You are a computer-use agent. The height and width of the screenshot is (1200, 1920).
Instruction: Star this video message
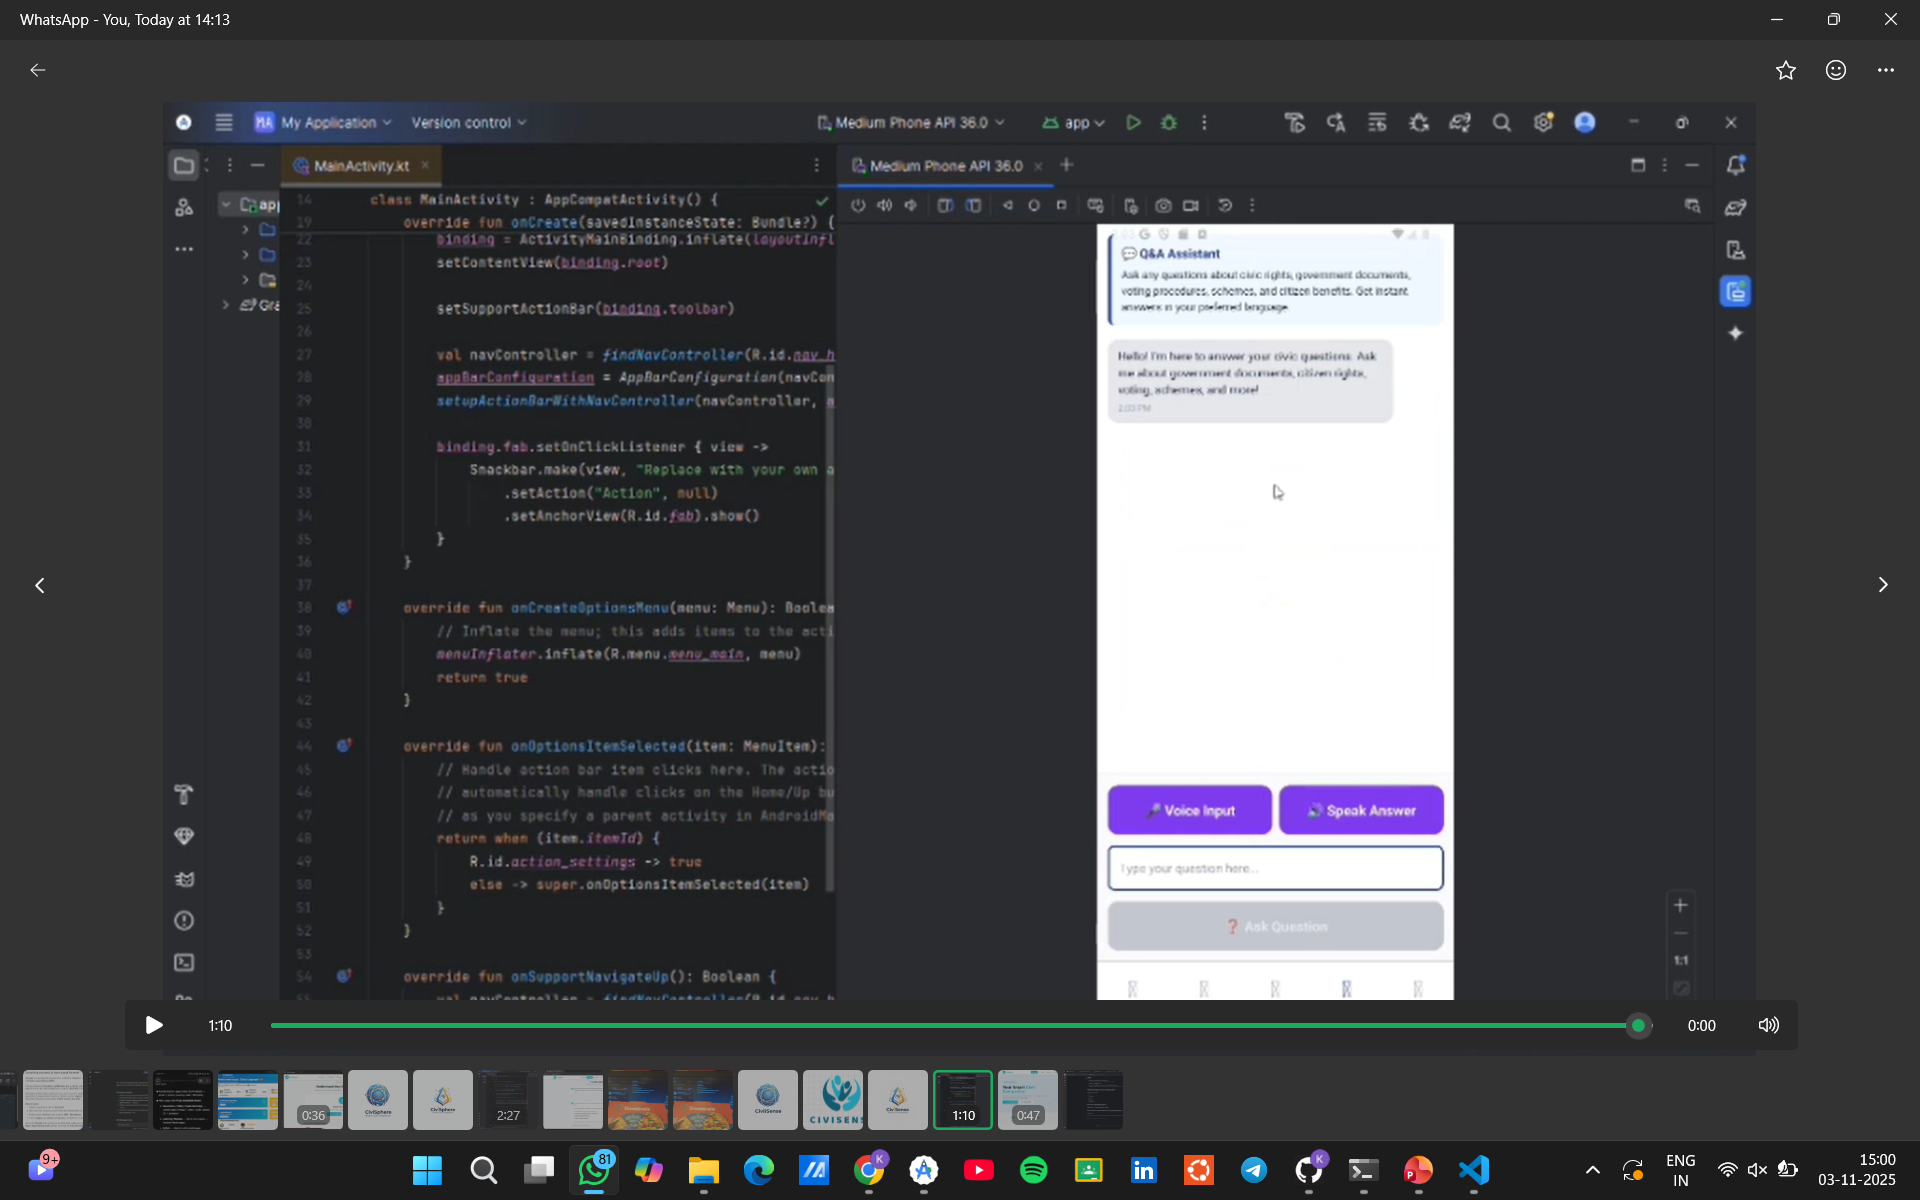pyautogui.click(x=1785, y=70)
